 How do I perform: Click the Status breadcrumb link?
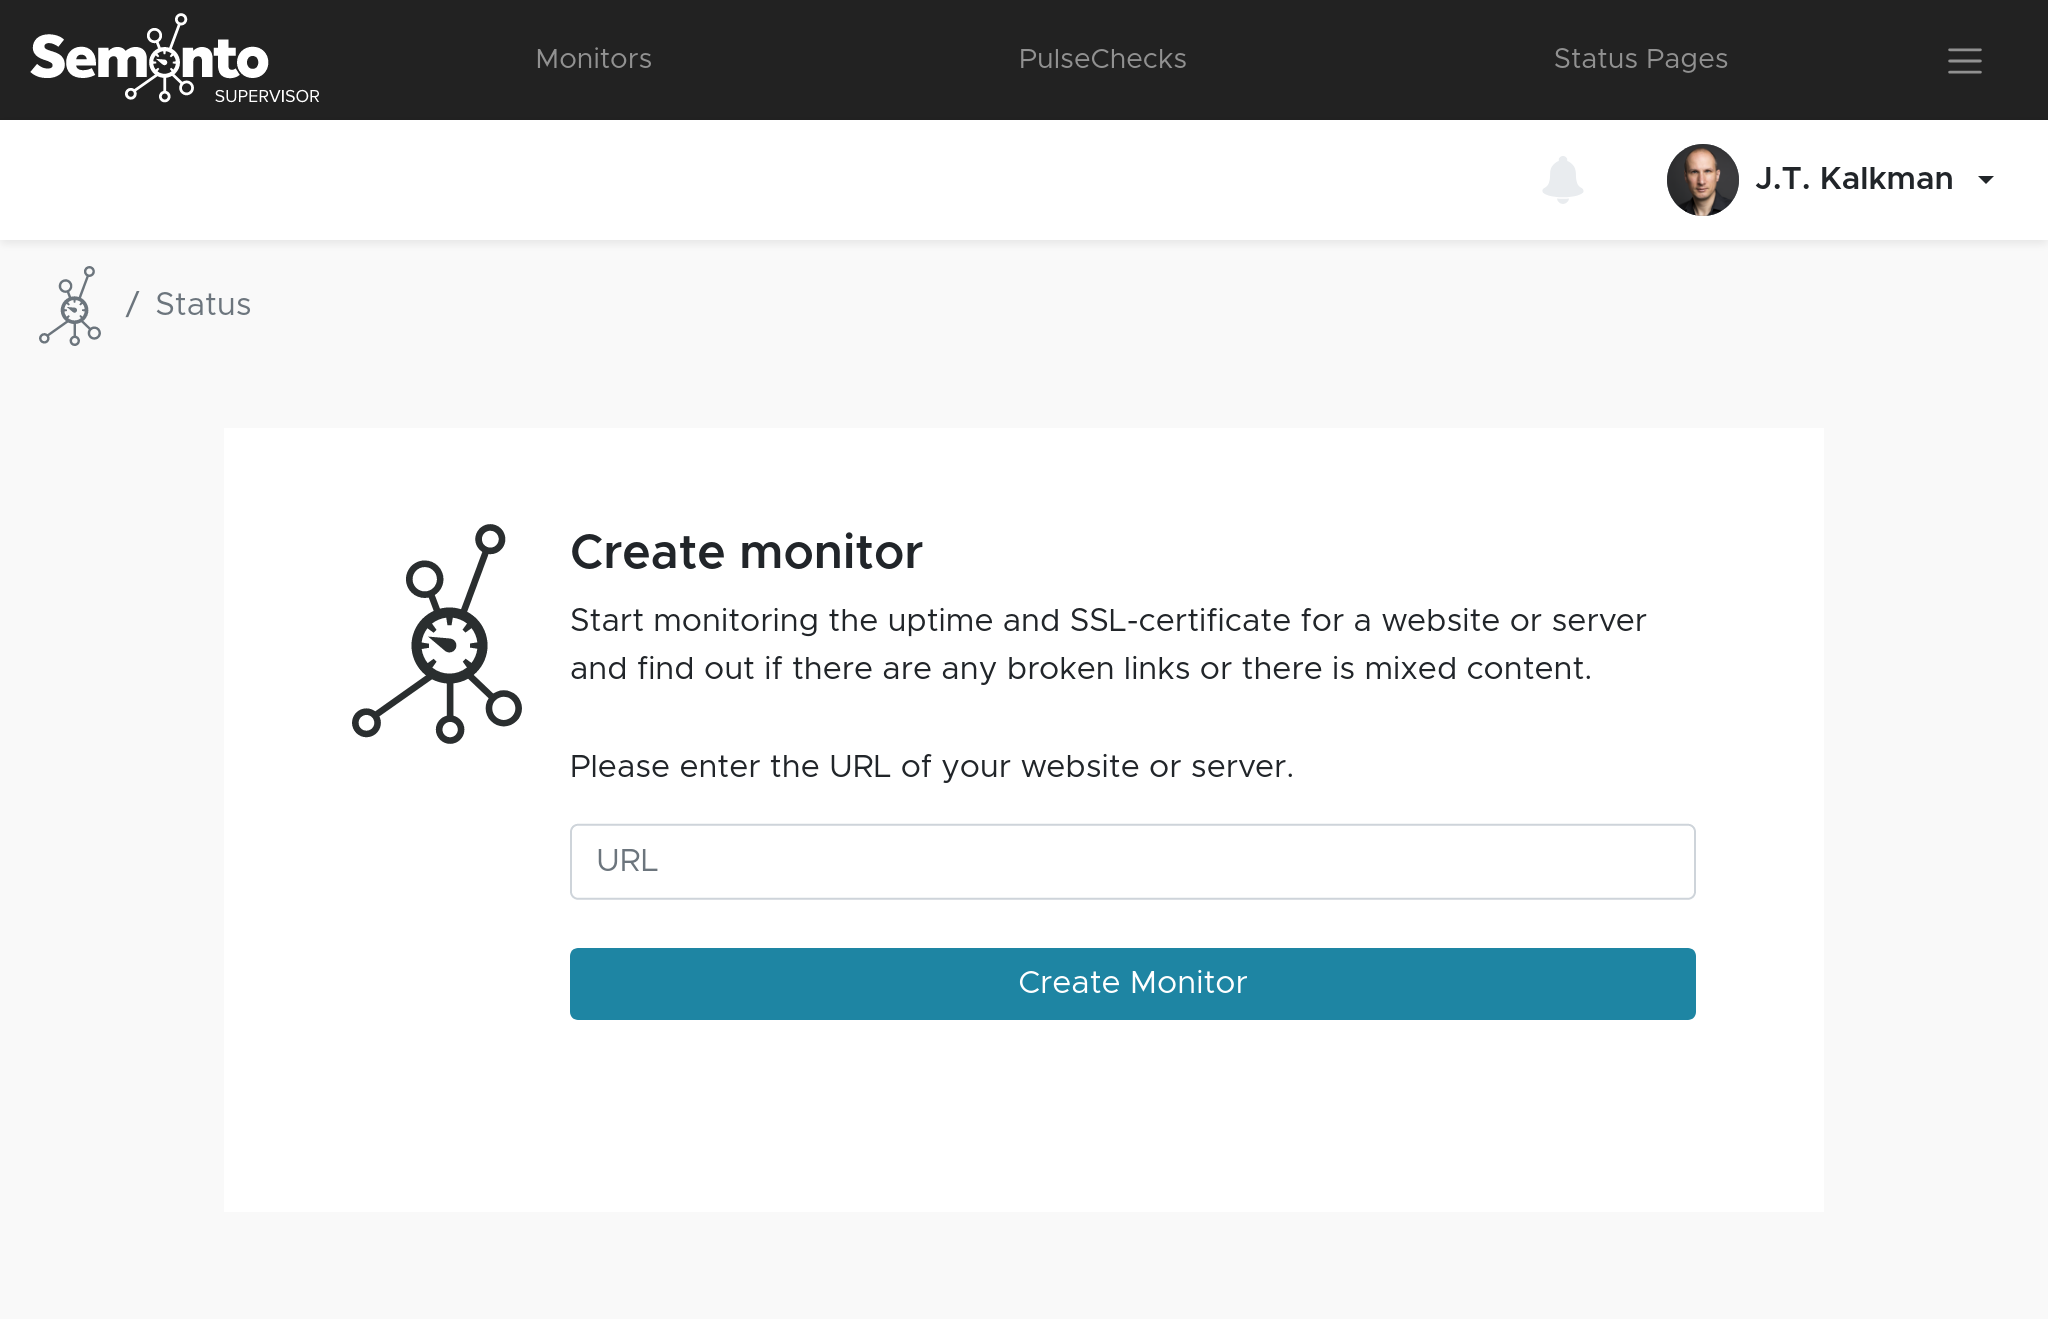click(x=203, y=304)
